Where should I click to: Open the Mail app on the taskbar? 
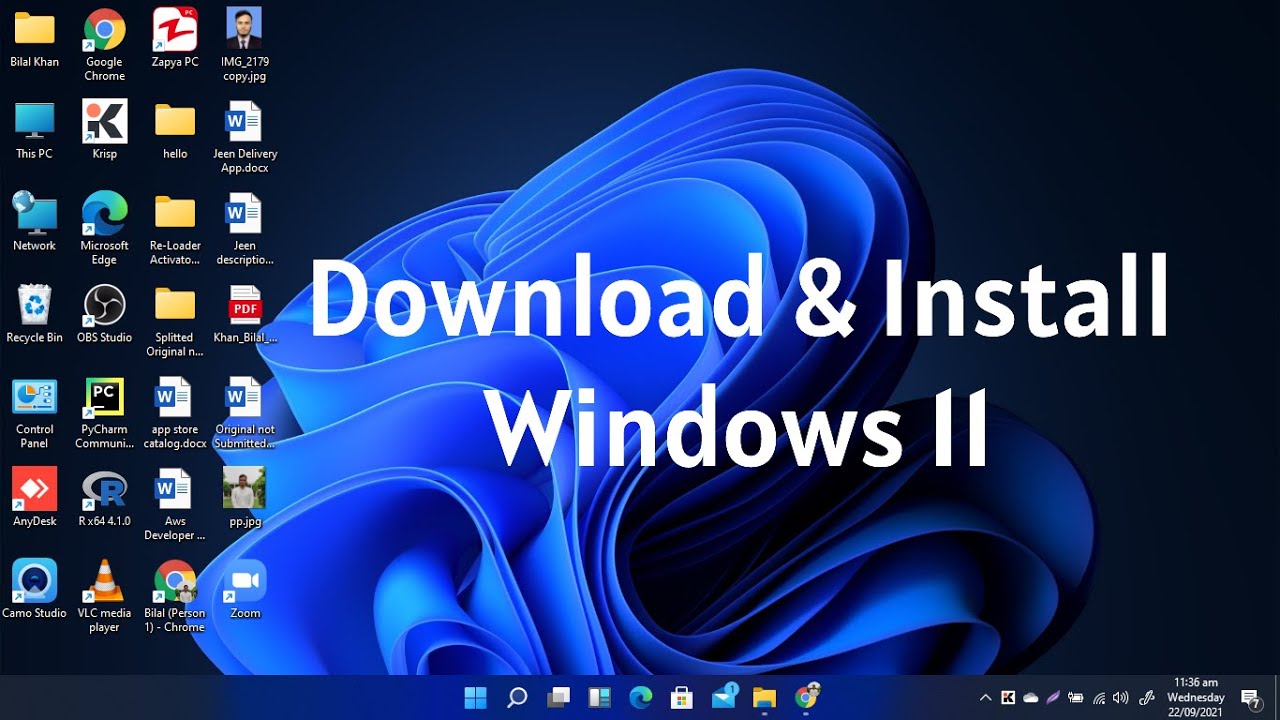click(x=724, y=697)
